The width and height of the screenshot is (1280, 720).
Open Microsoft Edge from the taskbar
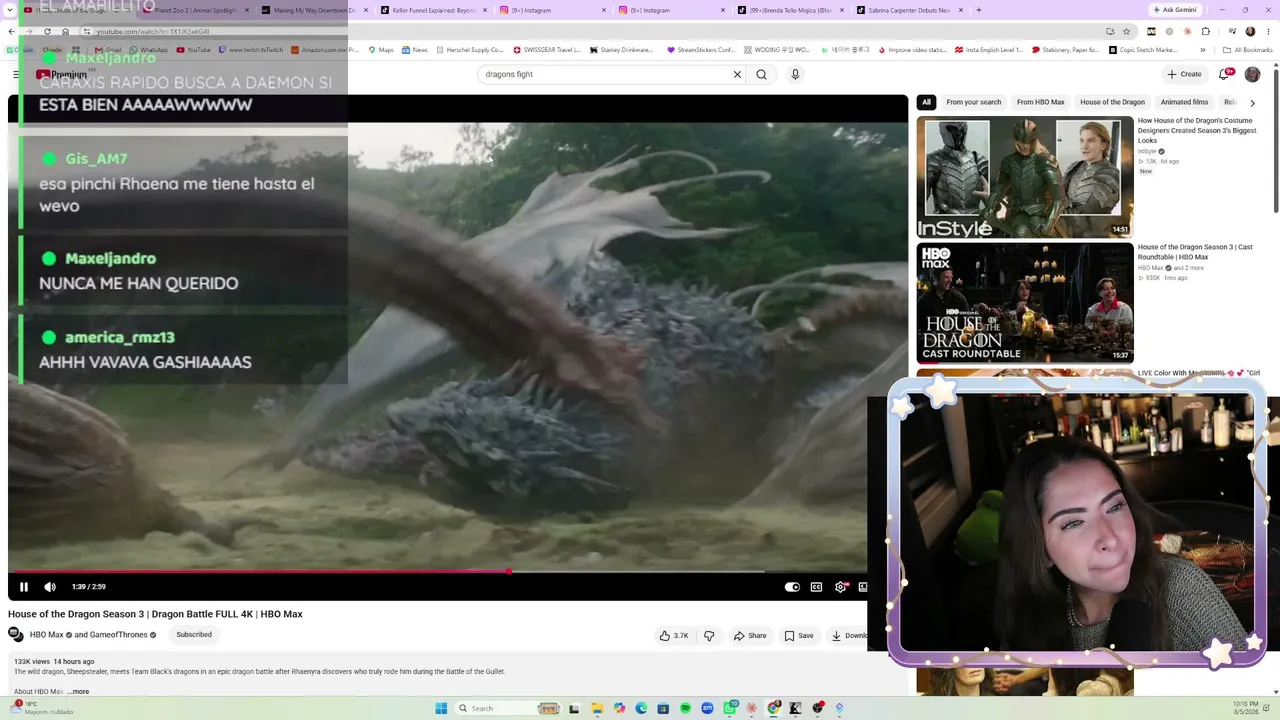[641, 708]
